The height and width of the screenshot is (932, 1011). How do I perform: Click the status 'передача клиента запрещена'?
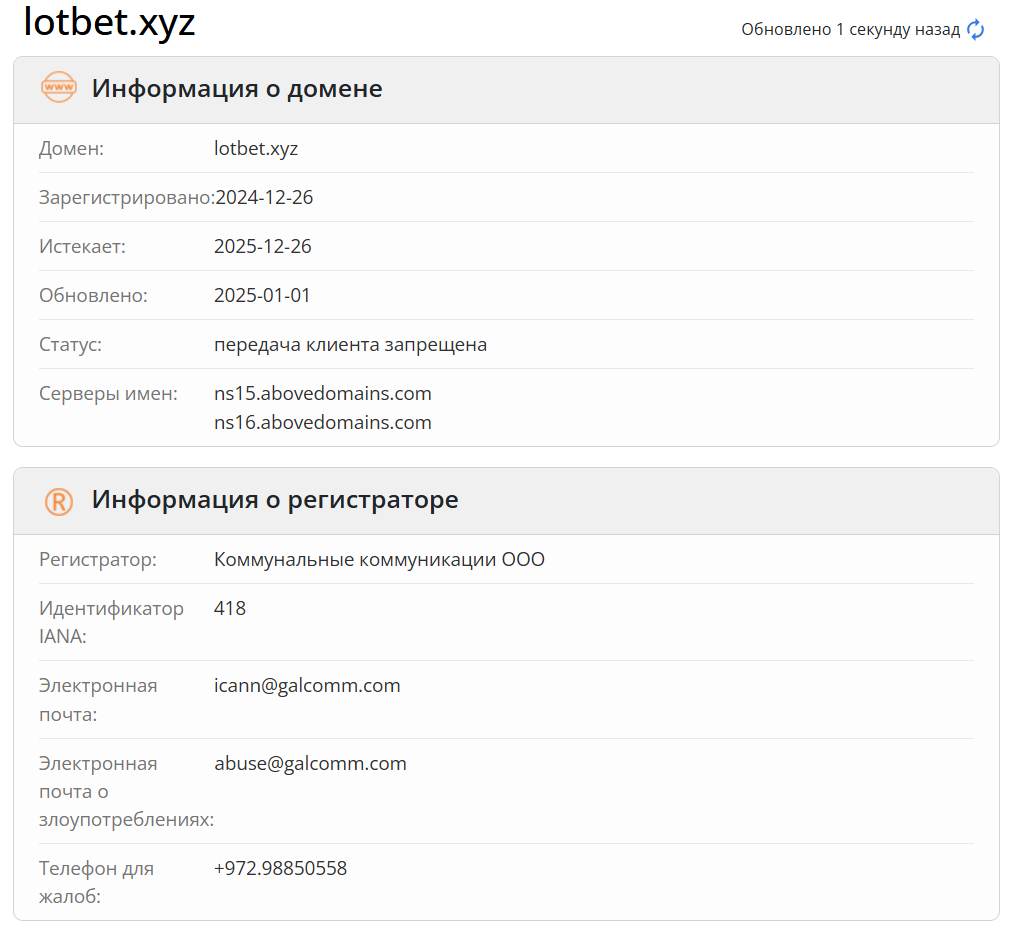click(x=350, y=345)
